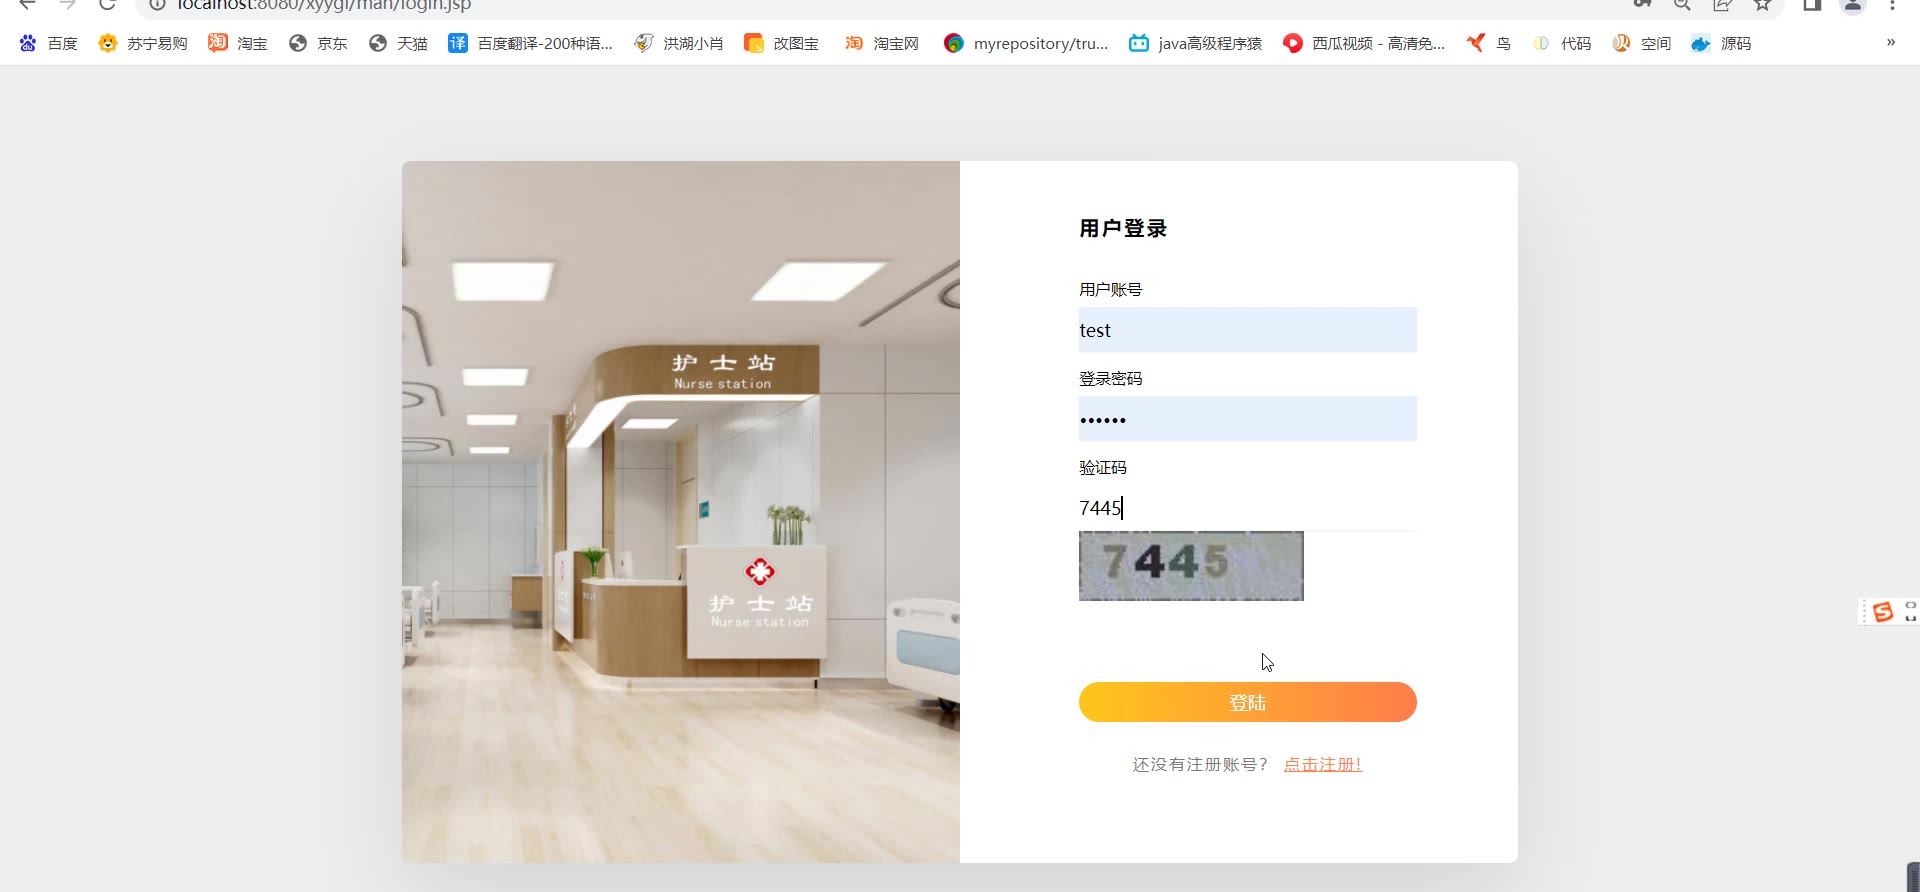Open the 改图宝 bookmark
Viewport: 1920px width, 892px height.
781,44
